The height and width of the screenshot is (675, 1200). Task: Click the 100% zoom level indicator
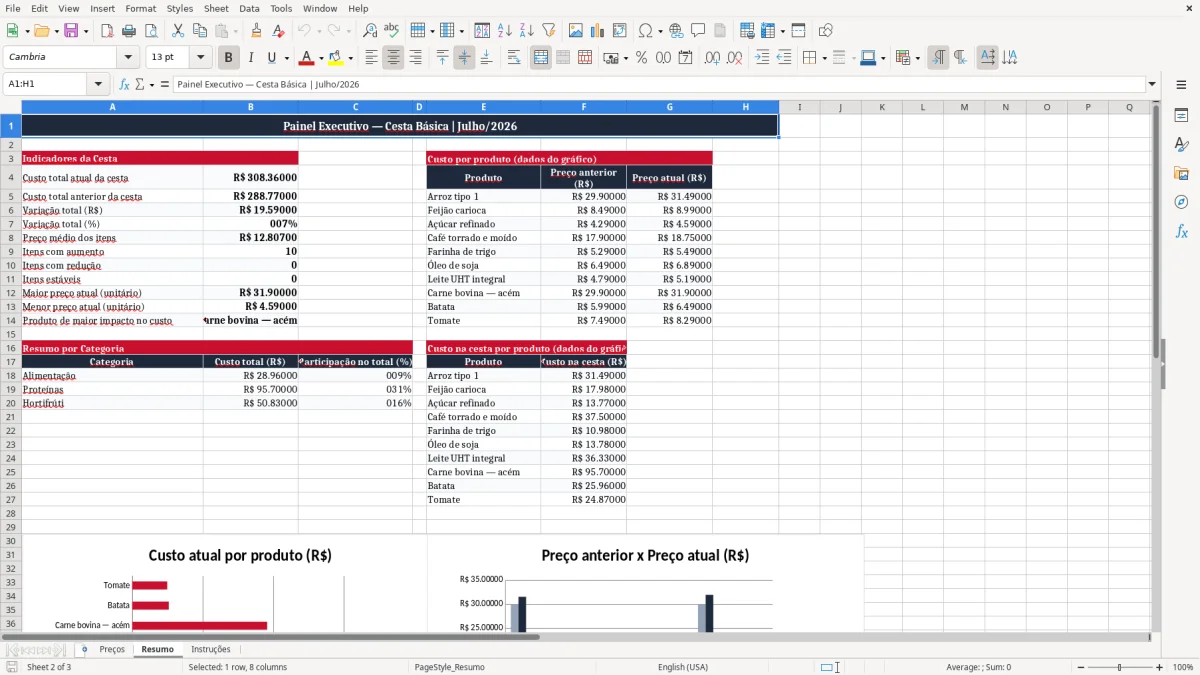click(x=1183, y=667)
